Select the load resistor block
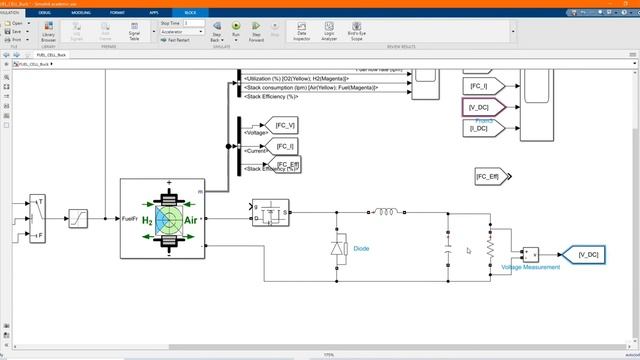640x360 pixels. [x=490, y=248]
